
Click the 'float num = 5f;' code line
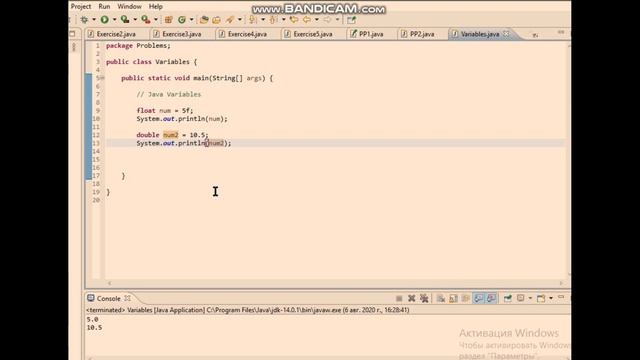coord(165,111)
